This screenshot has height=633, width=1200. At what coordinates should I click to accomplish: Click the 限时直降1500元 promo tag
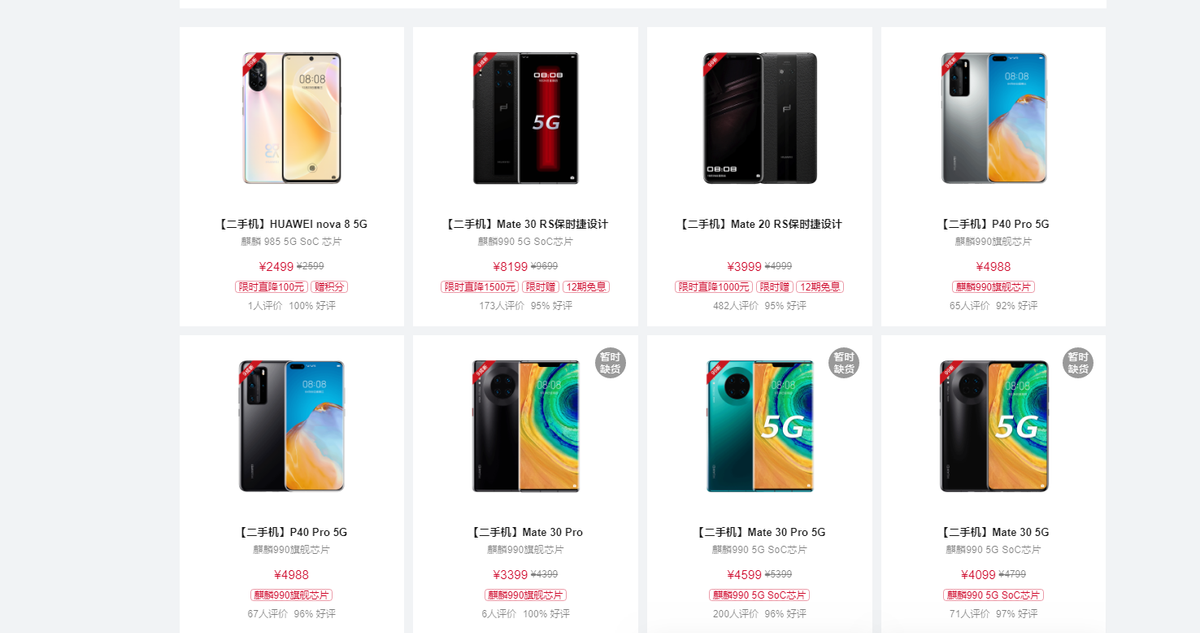click(479, 287)
